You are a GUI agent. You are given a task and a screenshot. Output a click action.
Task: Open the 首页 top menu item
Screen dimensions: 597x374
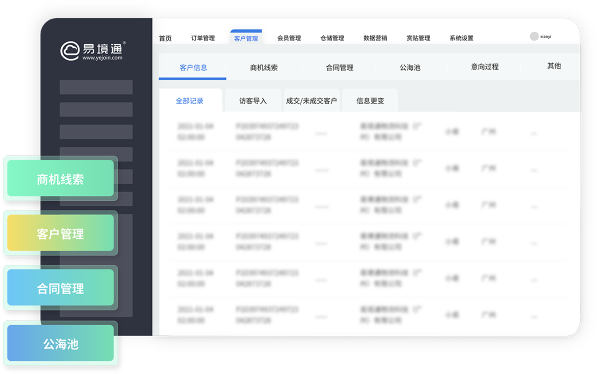165,38
